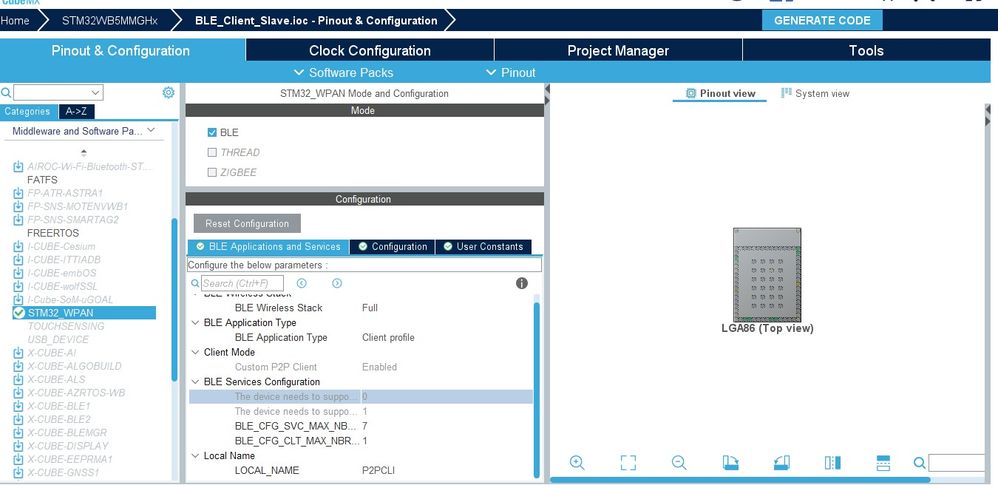The width and height of the screenshot is (998, 488).
Task: Click the collapse arrow above FATFS list
Action: click(83, 153)
